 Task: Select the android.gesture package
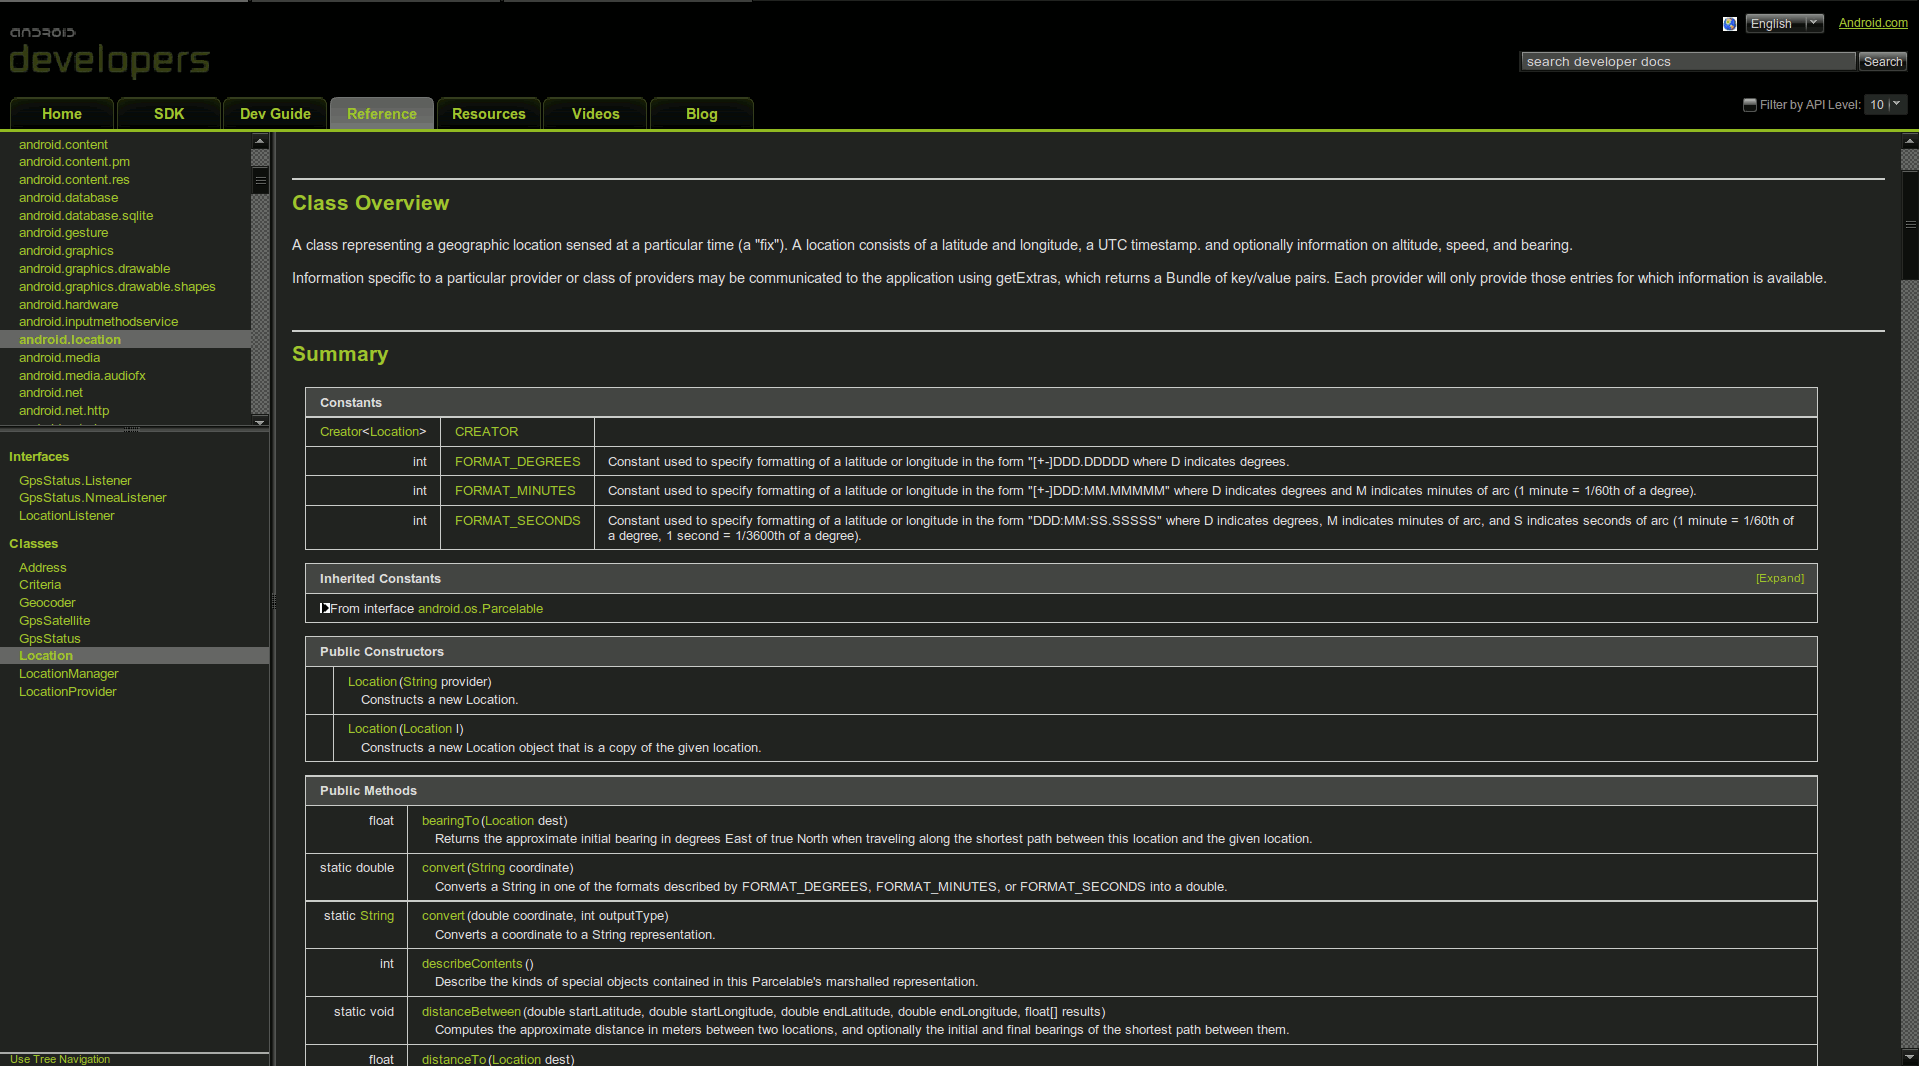63,233
